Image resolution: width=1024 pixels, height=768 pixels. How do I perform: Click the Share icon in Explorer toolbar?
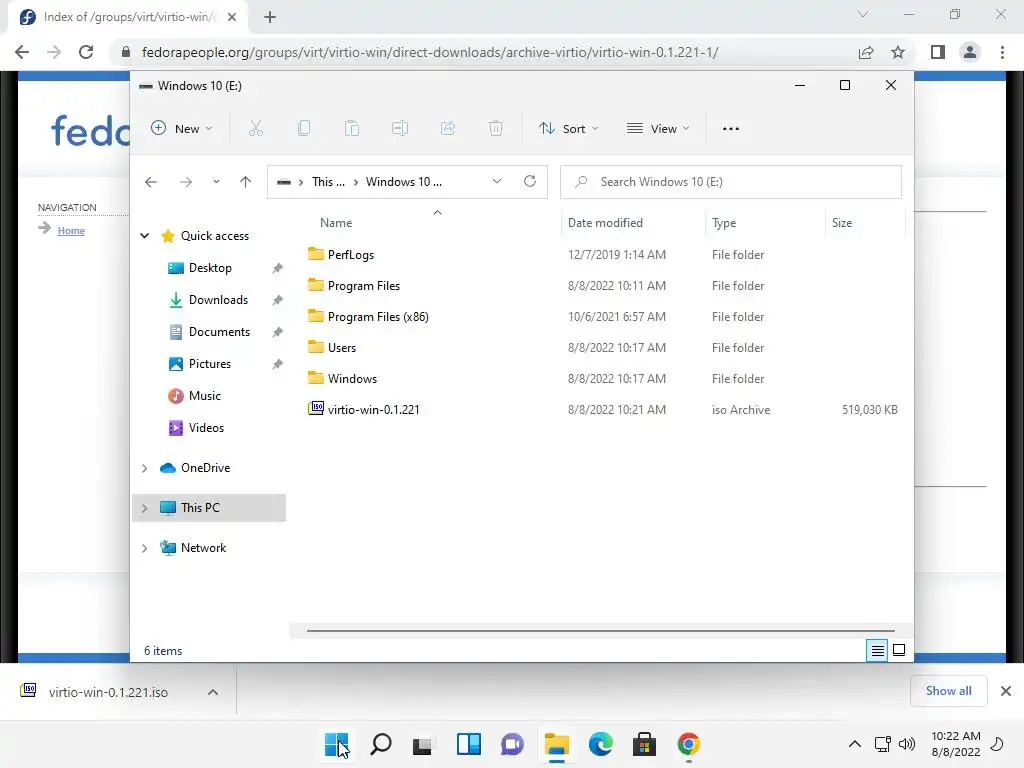(x=448, y=129)
